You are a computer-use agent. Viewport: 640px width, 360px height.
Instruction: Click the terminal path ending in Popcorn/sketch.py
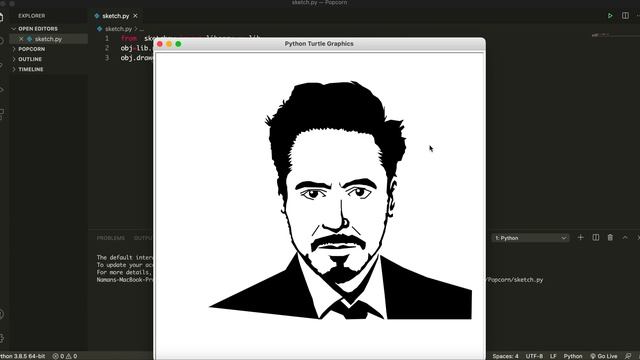pyautogui.click(x=514, y=280)
